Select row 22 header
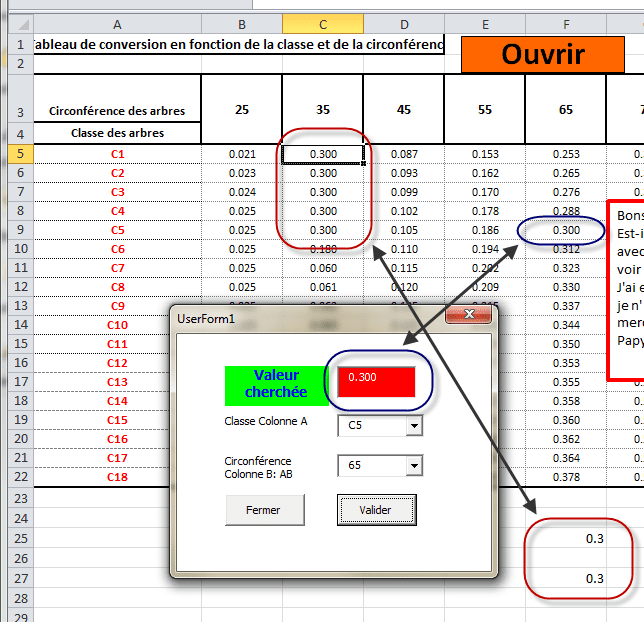 tap(21, 477)
